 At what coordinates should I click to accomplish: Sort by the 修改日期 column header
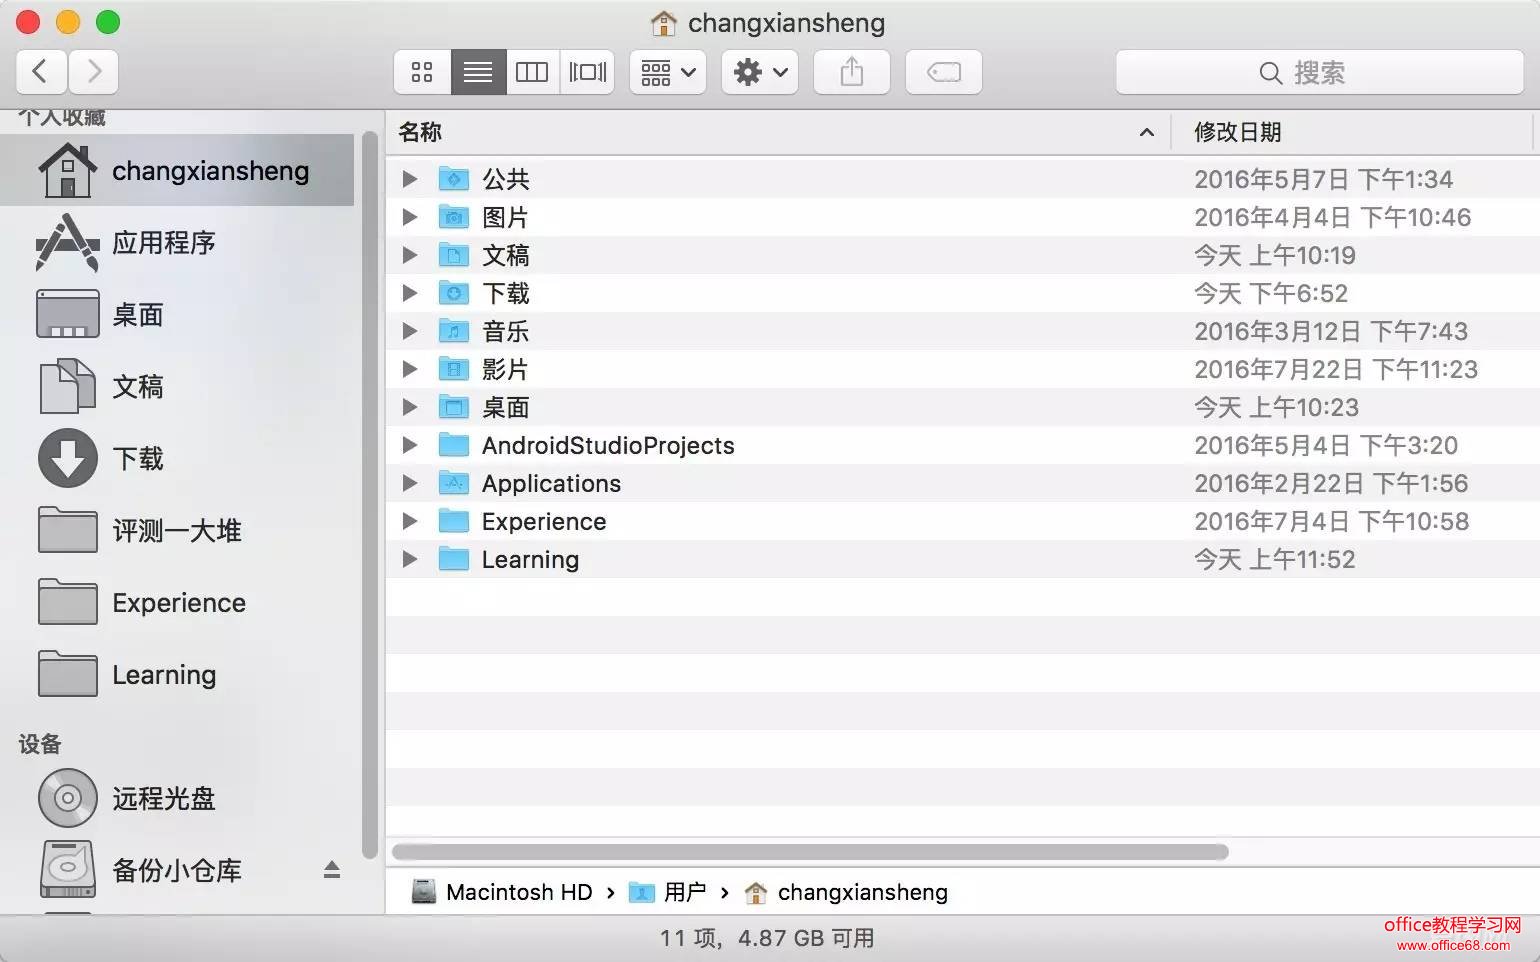[x=1354, y=132]
